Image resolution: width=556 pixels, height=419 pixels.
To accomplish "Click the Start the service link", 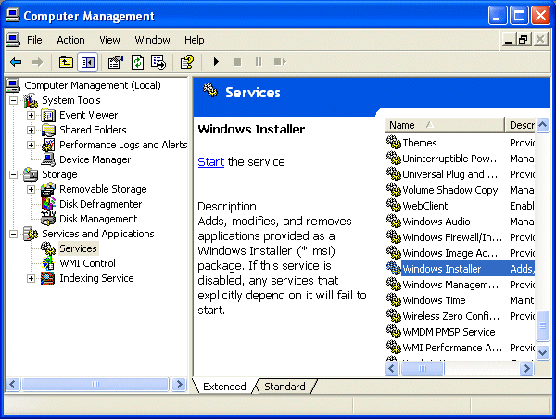I will click(x=211, y=162).
